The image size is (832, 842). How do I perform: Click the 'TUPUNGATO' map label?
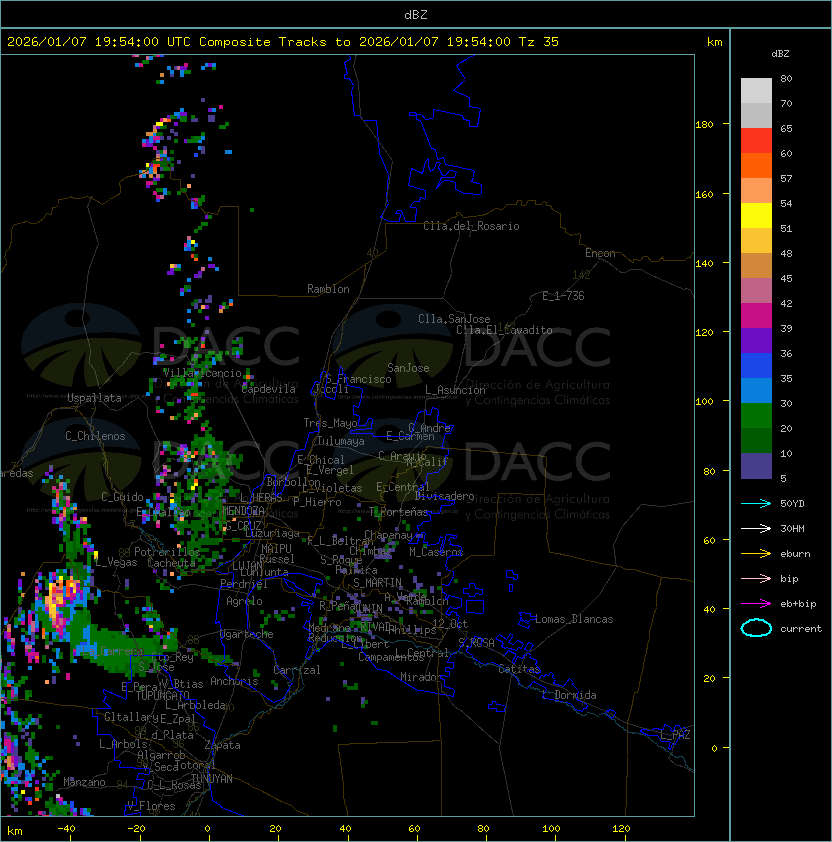coord(163,695)
